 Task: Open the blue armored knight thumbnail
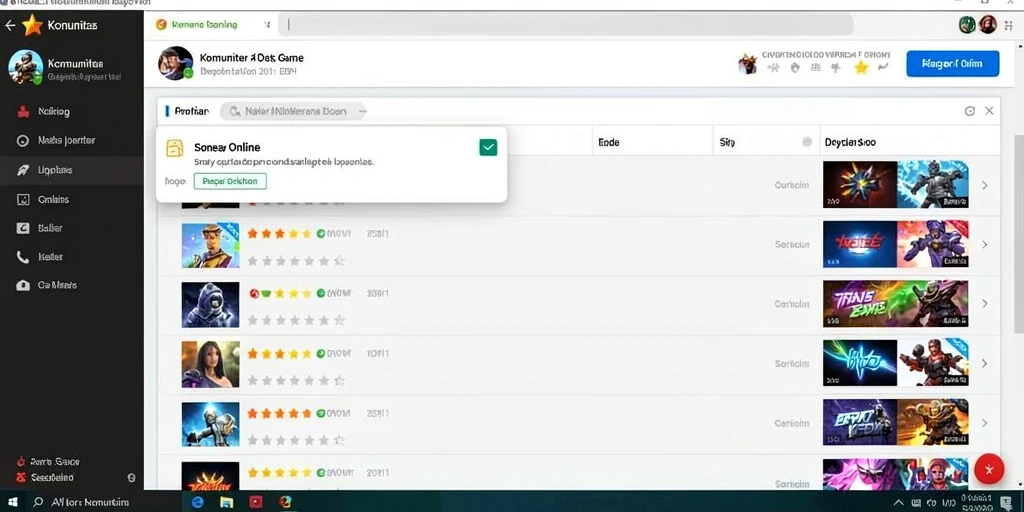210,424
